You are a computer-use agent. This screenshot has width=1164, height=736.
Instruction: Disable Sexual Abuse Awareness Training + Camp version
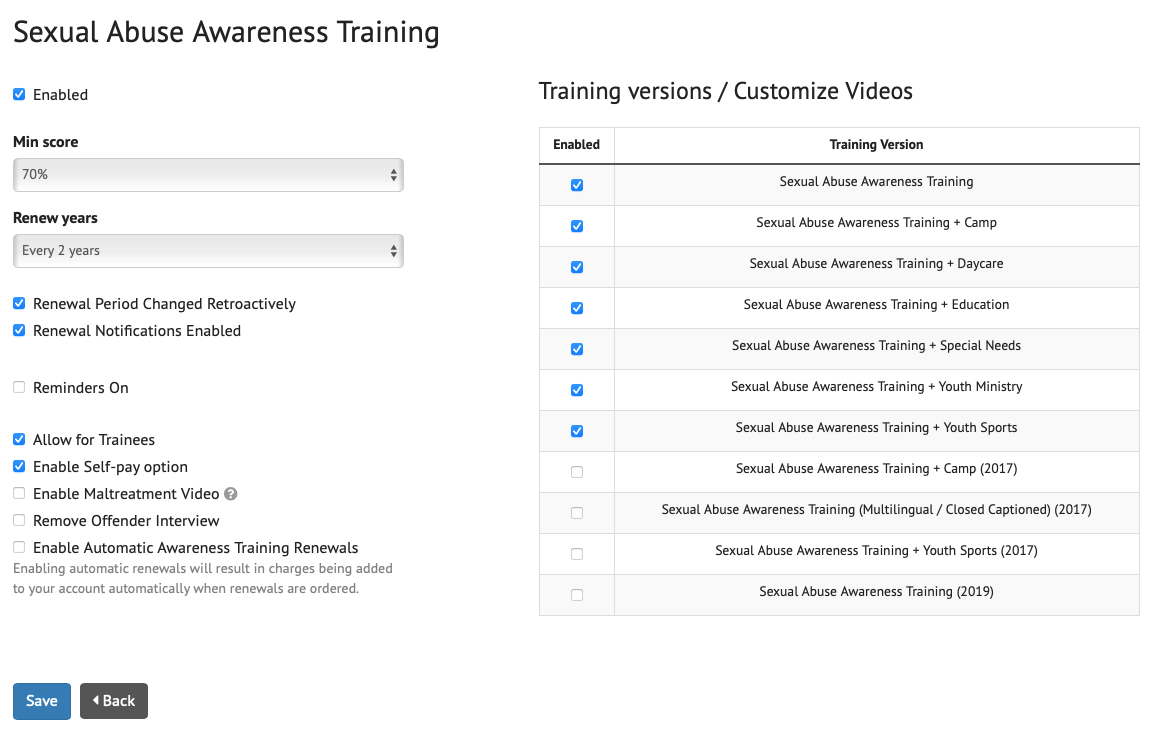point(576,225)
